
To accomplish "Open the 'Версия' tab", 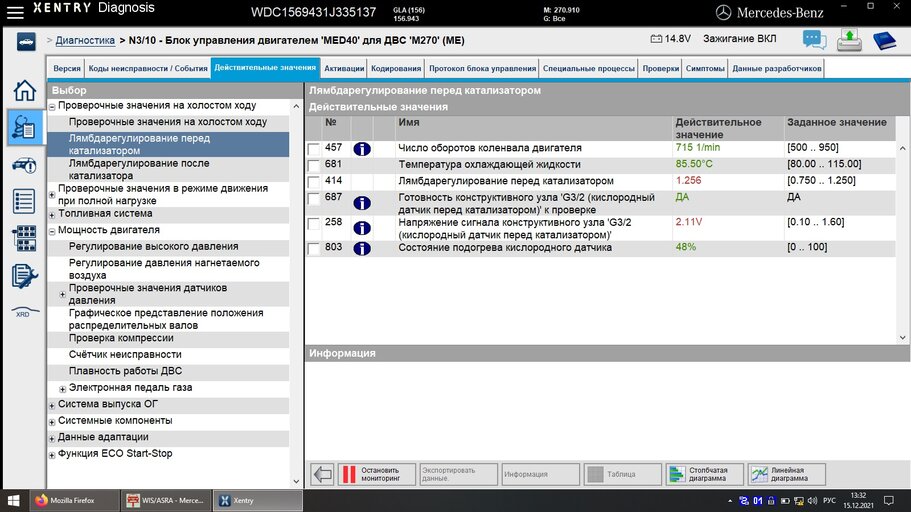I will click(x=67, y=69).
